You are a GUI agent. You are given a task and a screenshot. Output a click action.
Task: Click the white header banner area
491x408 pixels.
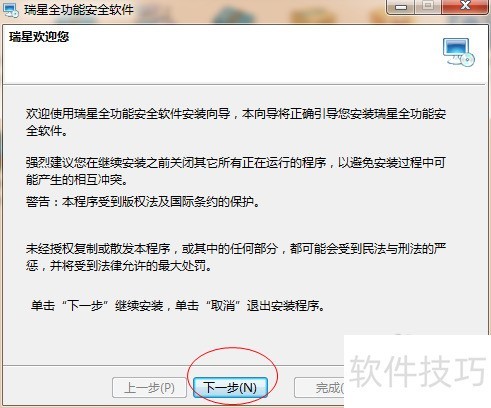pyautogui.click(x=244, y=54)
